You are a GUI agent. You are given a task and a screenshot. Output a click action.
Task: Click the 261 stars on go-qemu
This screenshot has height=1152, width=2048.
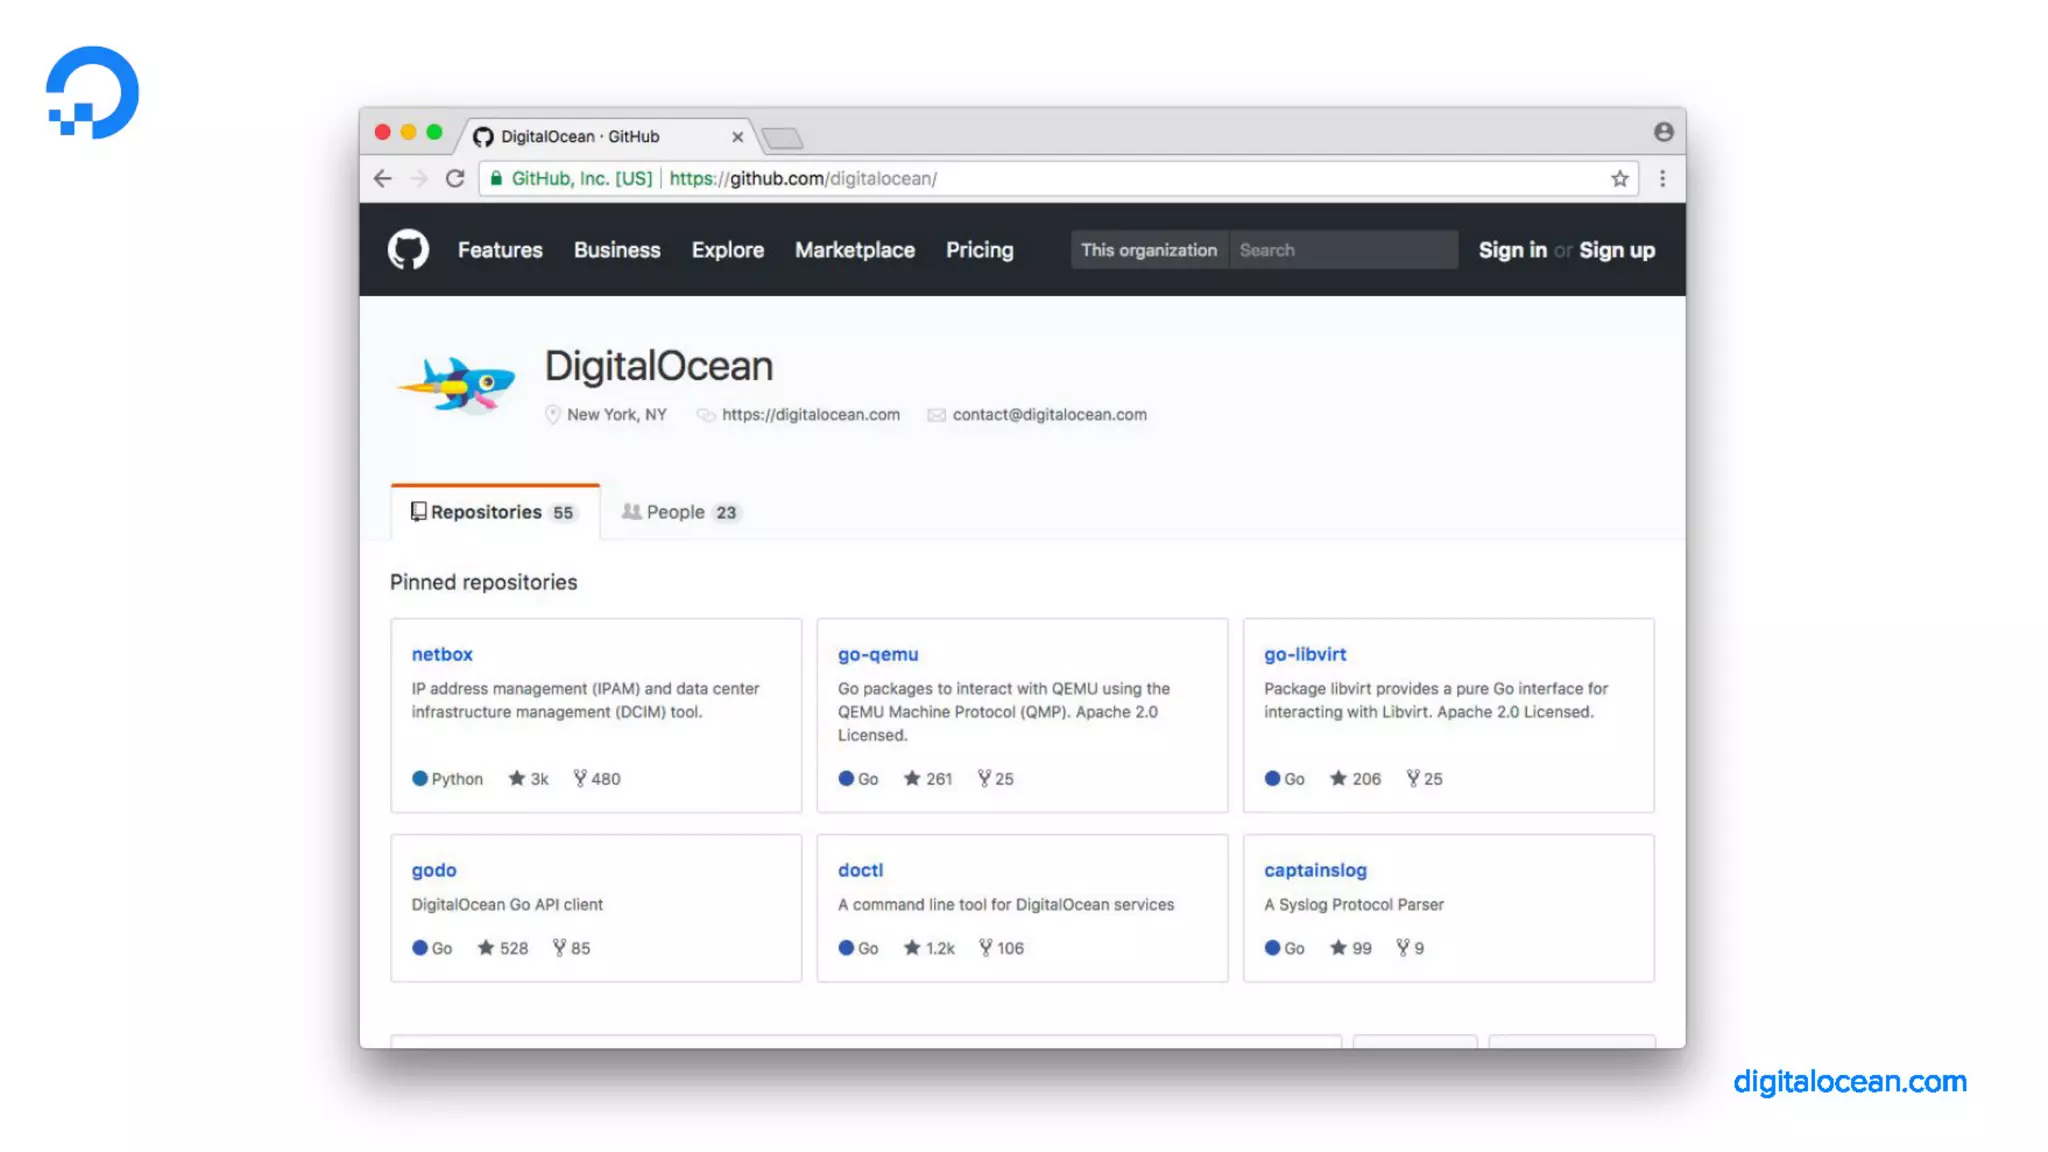(928, 779)
